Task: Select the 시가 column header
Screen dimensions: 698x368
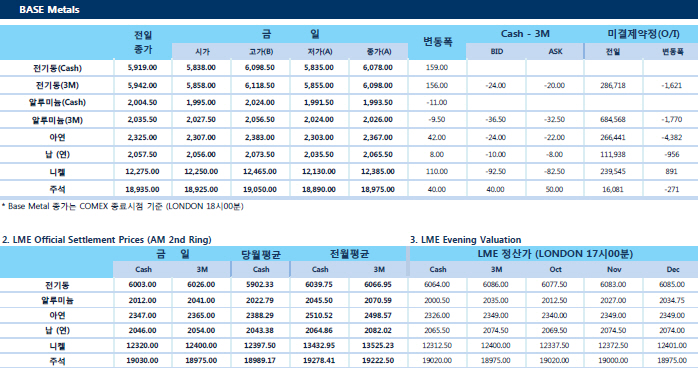Action: (202, 52)
